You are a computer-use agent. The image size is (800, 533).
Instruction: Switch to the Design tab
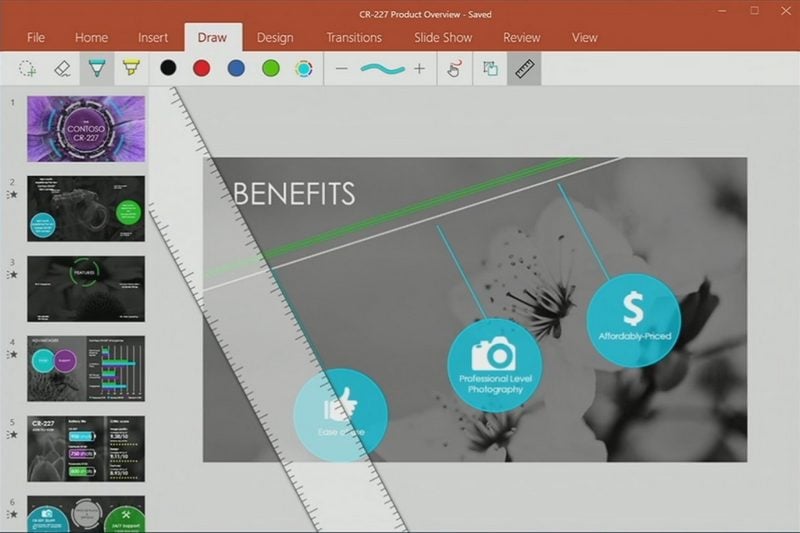(x=275, y=37)
